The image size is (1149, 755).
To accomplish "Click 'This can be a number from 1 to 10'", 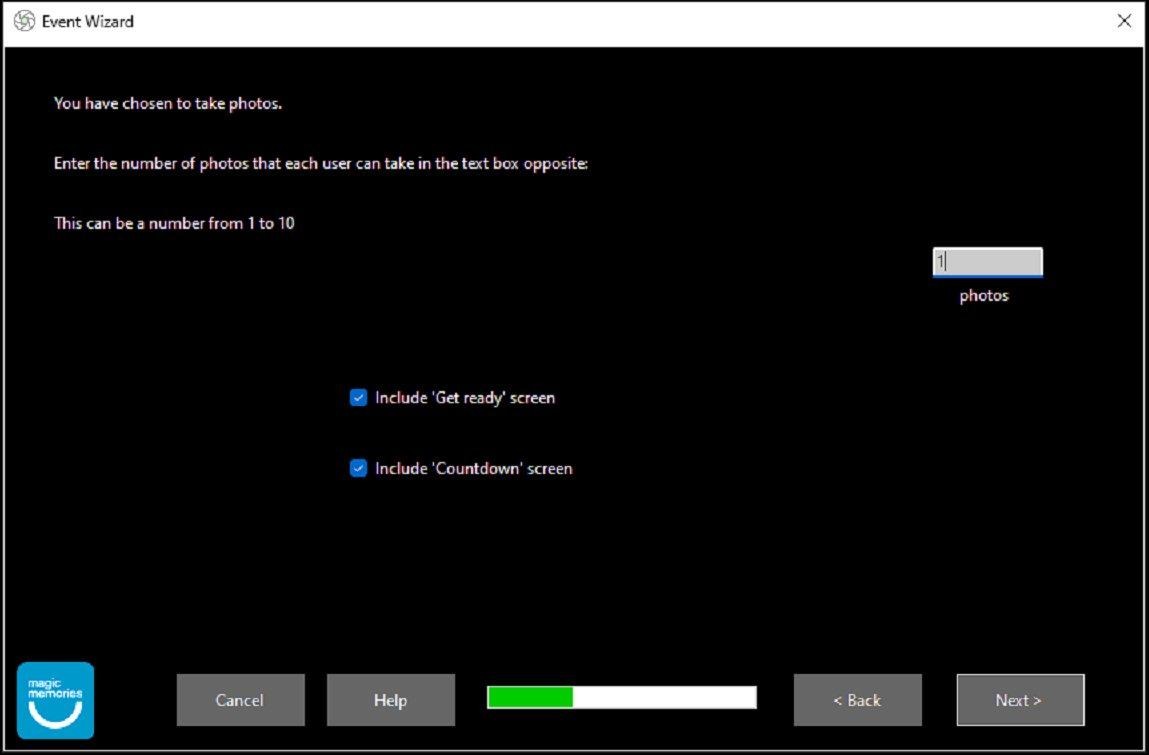I will 174,224.
